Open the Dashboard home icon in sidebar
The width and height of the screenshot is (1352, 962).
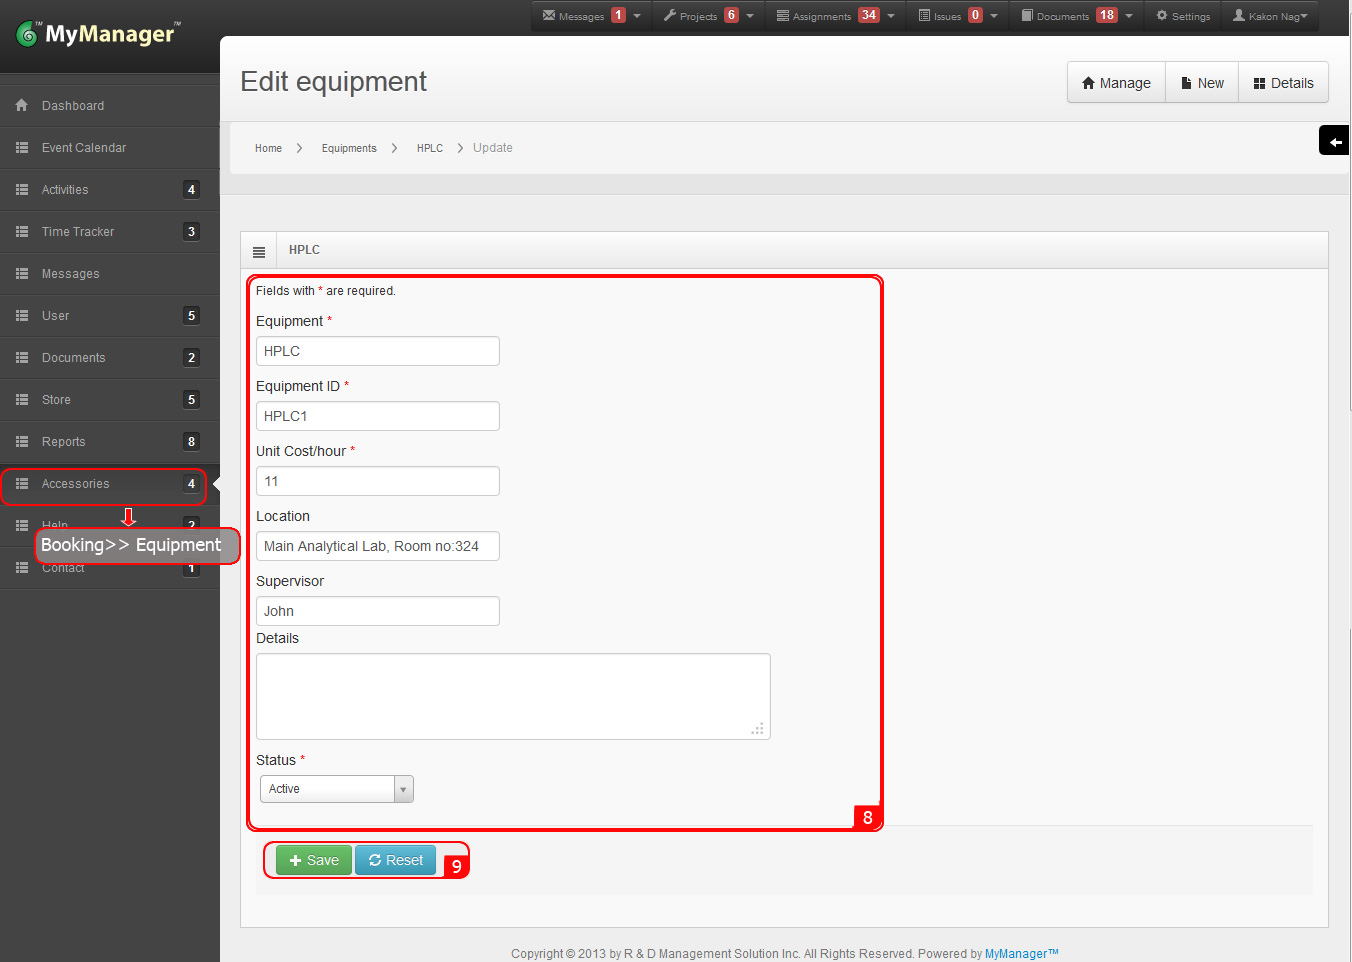(21, 105)
